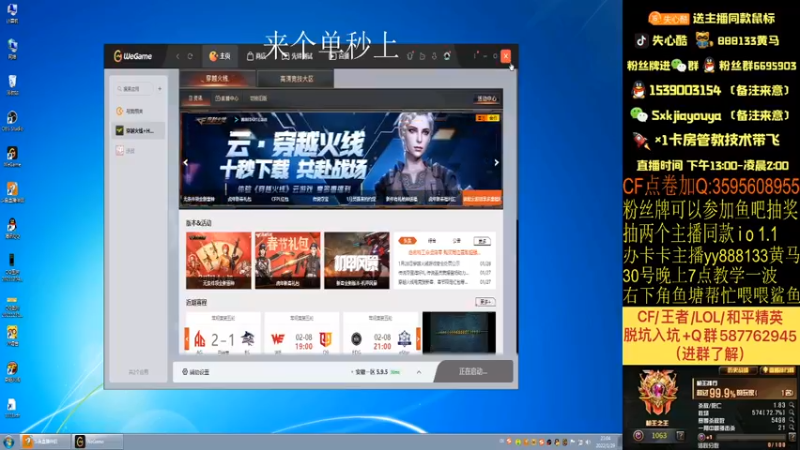Screen dimensions: 800x450
Task: Open the Windows Start menu
Action: coord(8,441)
